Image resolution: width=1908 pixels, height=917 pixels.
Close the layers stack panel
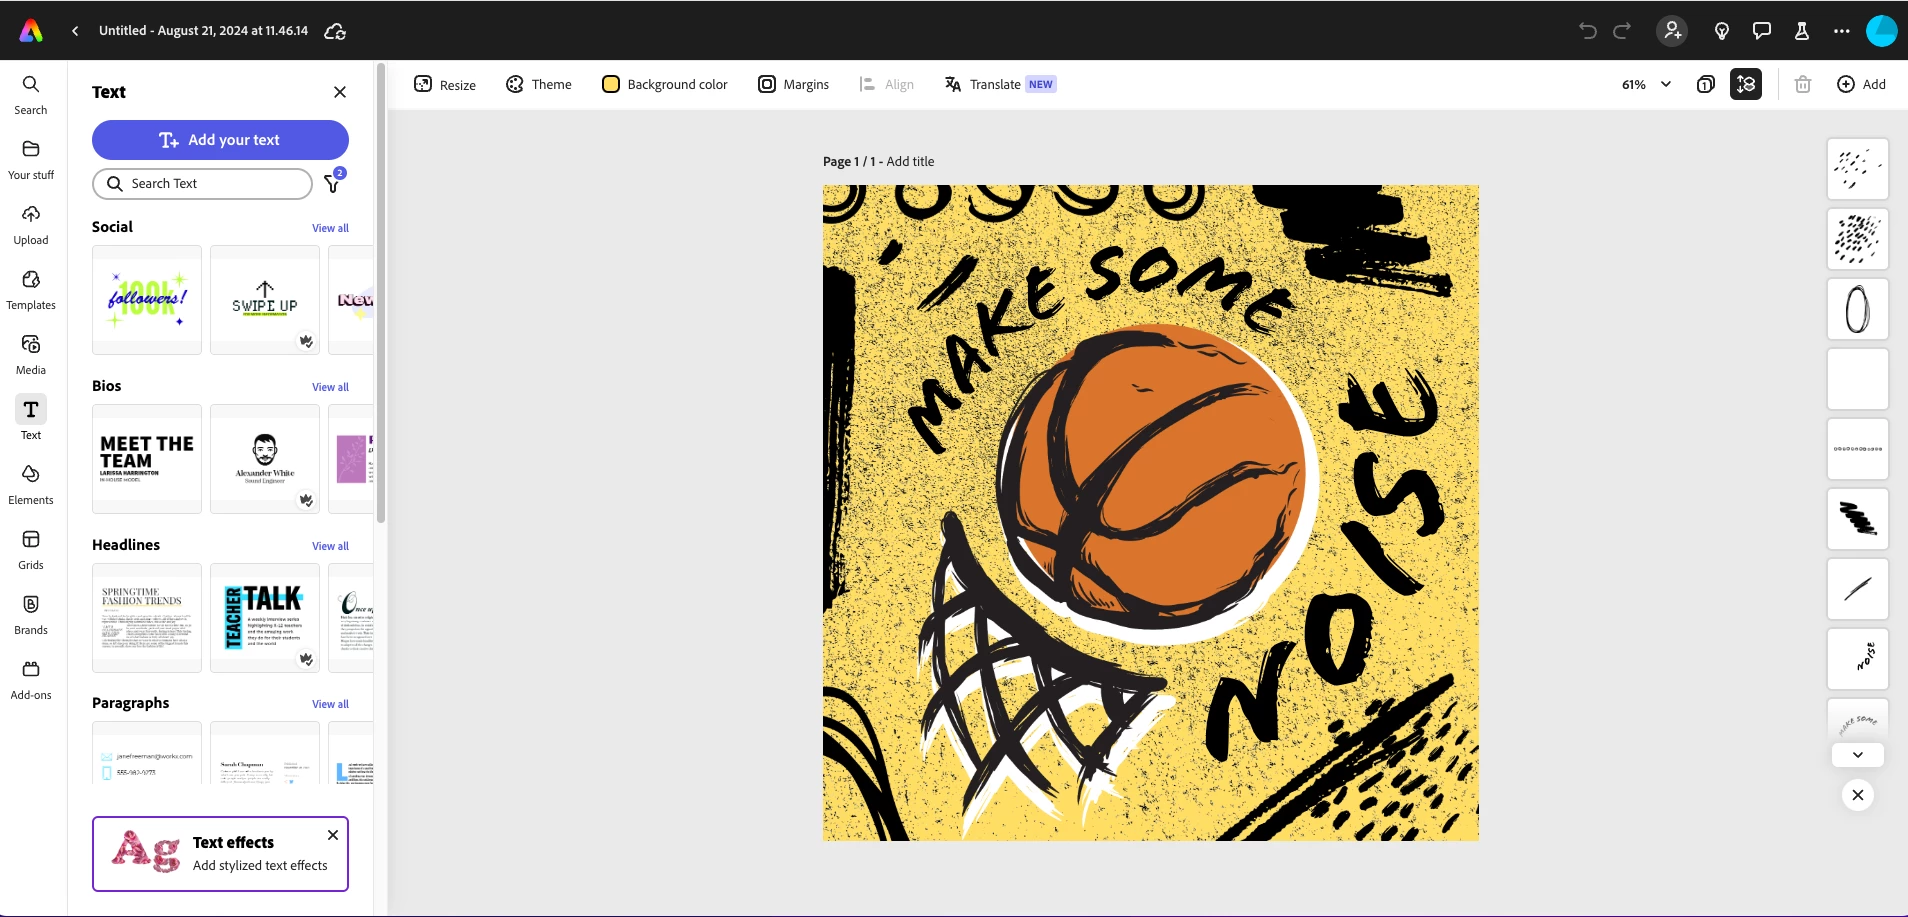pyautogui.click(x=1858, y=795)
